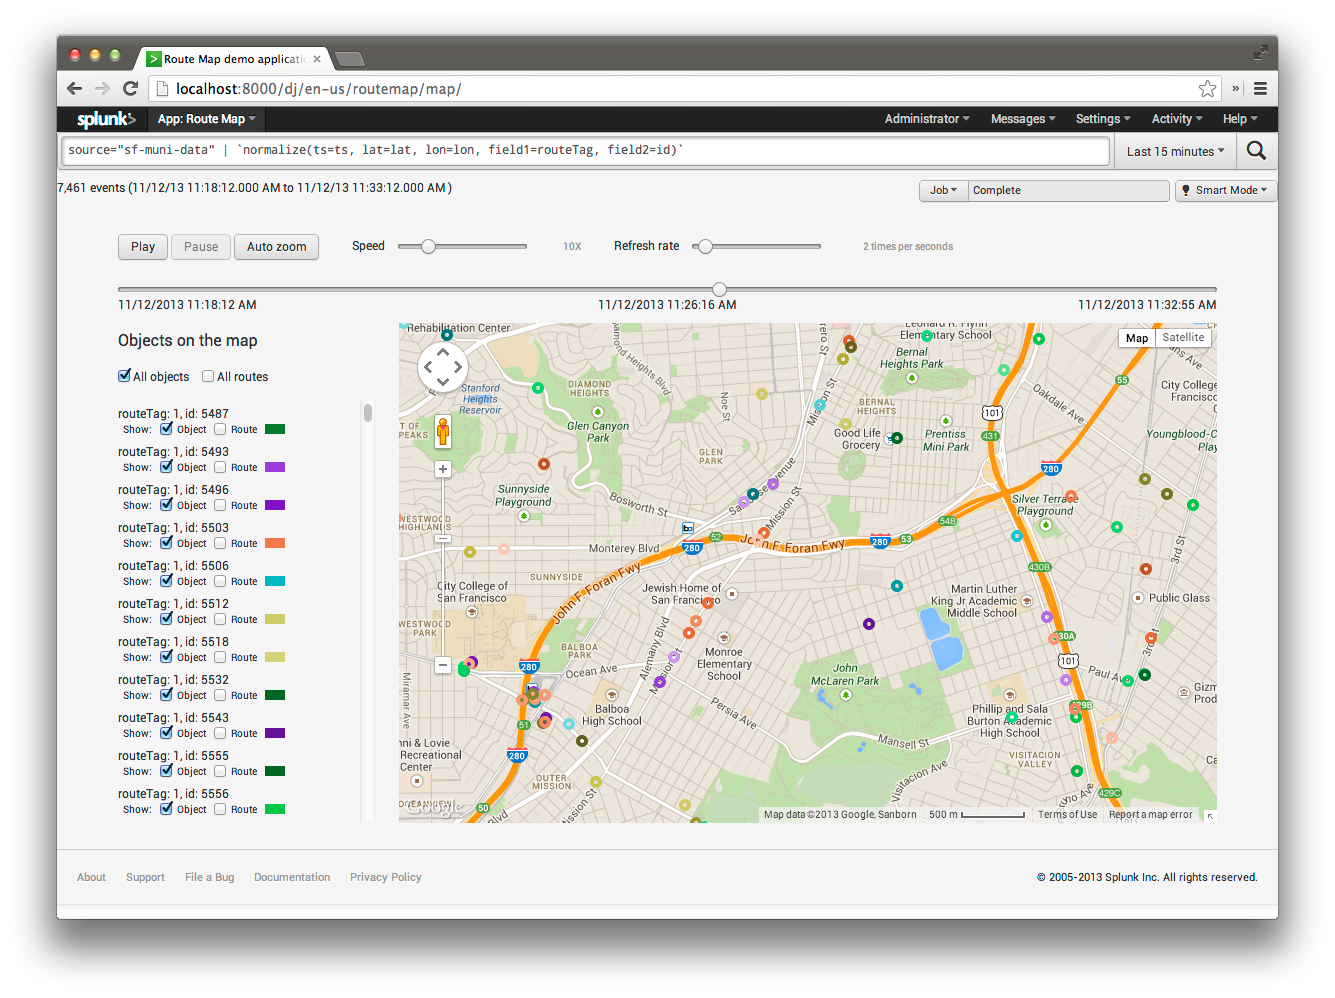Click the browser back arrow
This screenshot has width=1335, height=998.
(74, 89)
